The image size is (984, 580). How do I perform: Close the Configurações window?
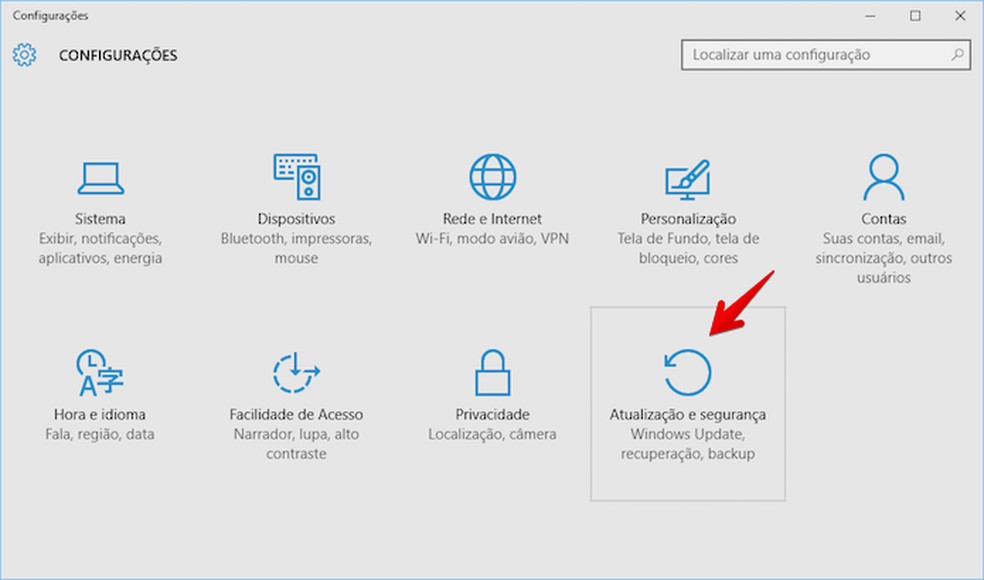pos(960,16)
